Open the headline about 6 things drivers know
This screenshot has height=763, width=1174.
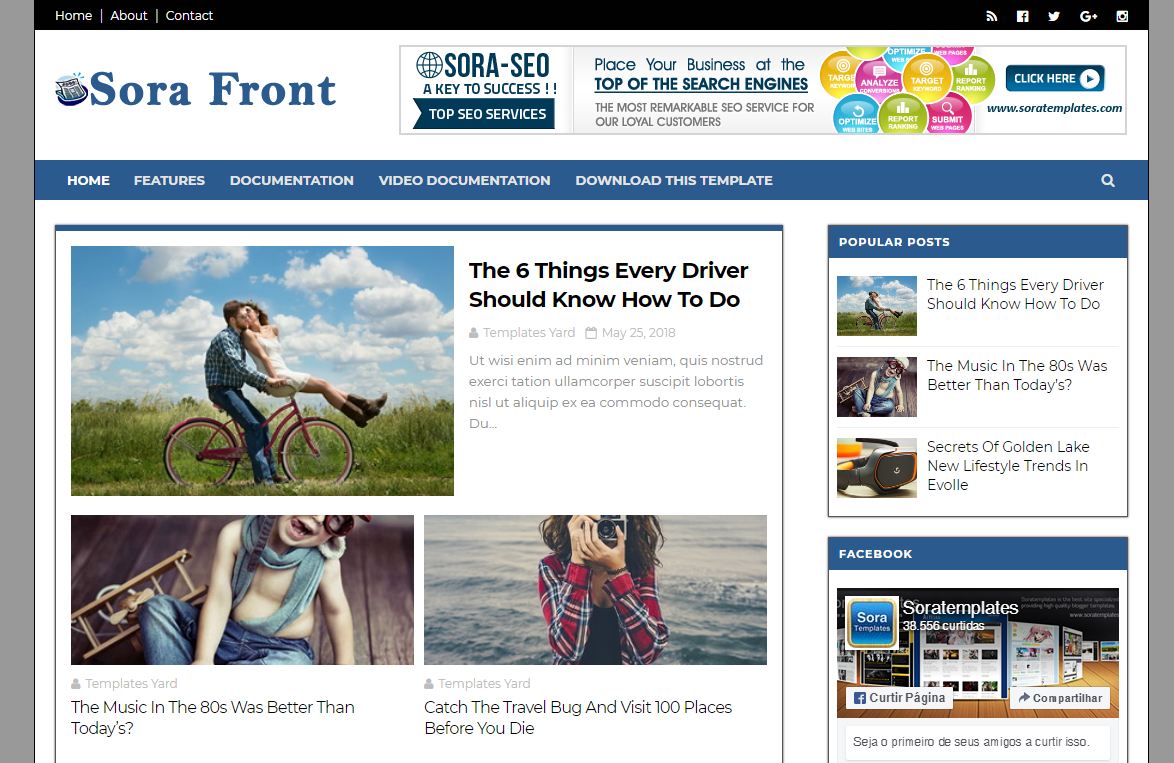[x=609, y=285]
